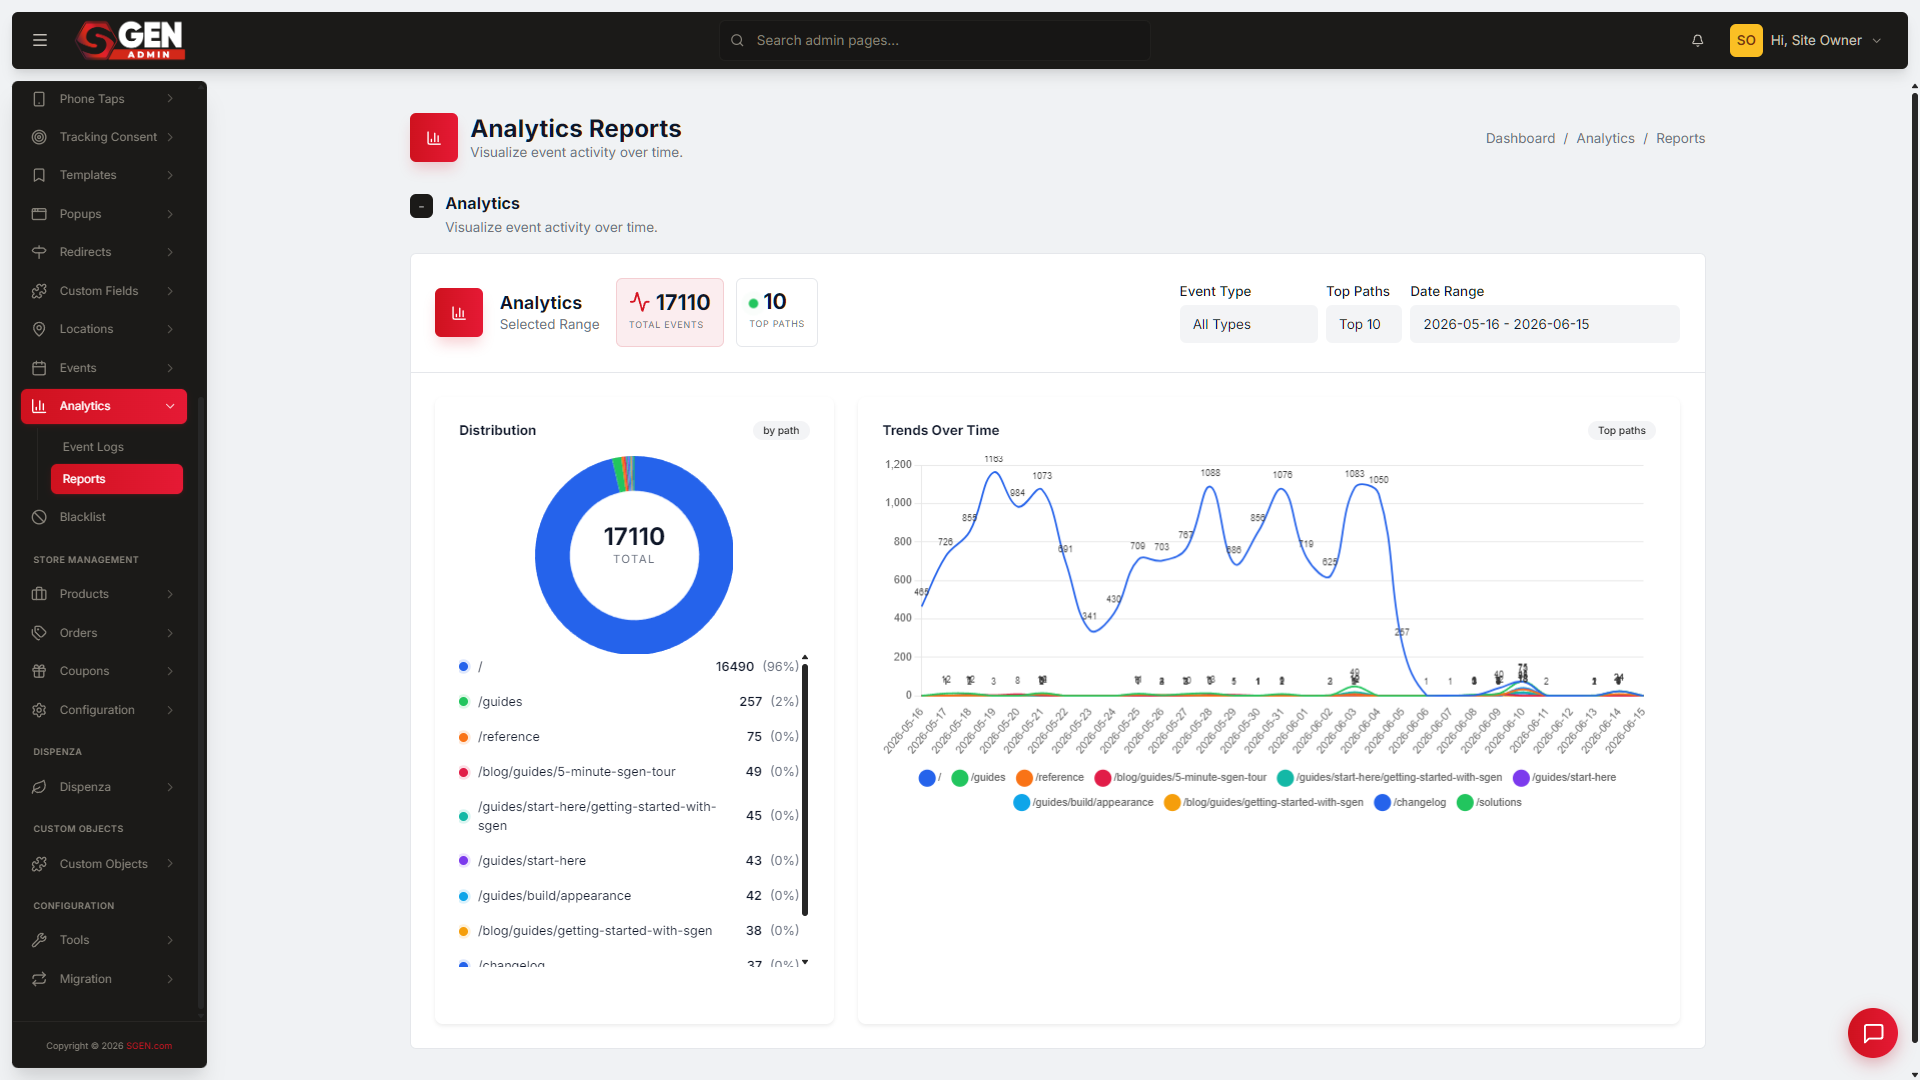The height and width of the screenshot is (1080, 1920).
Task: Collapse the Analytics sidebar chevron
Action: coord(170,406)
